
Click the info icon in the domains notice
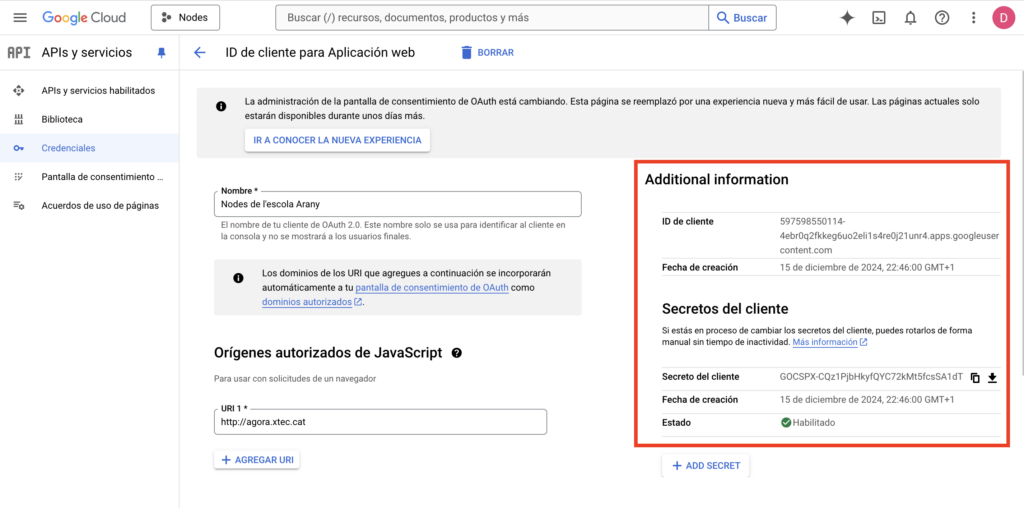pos(238,278)
